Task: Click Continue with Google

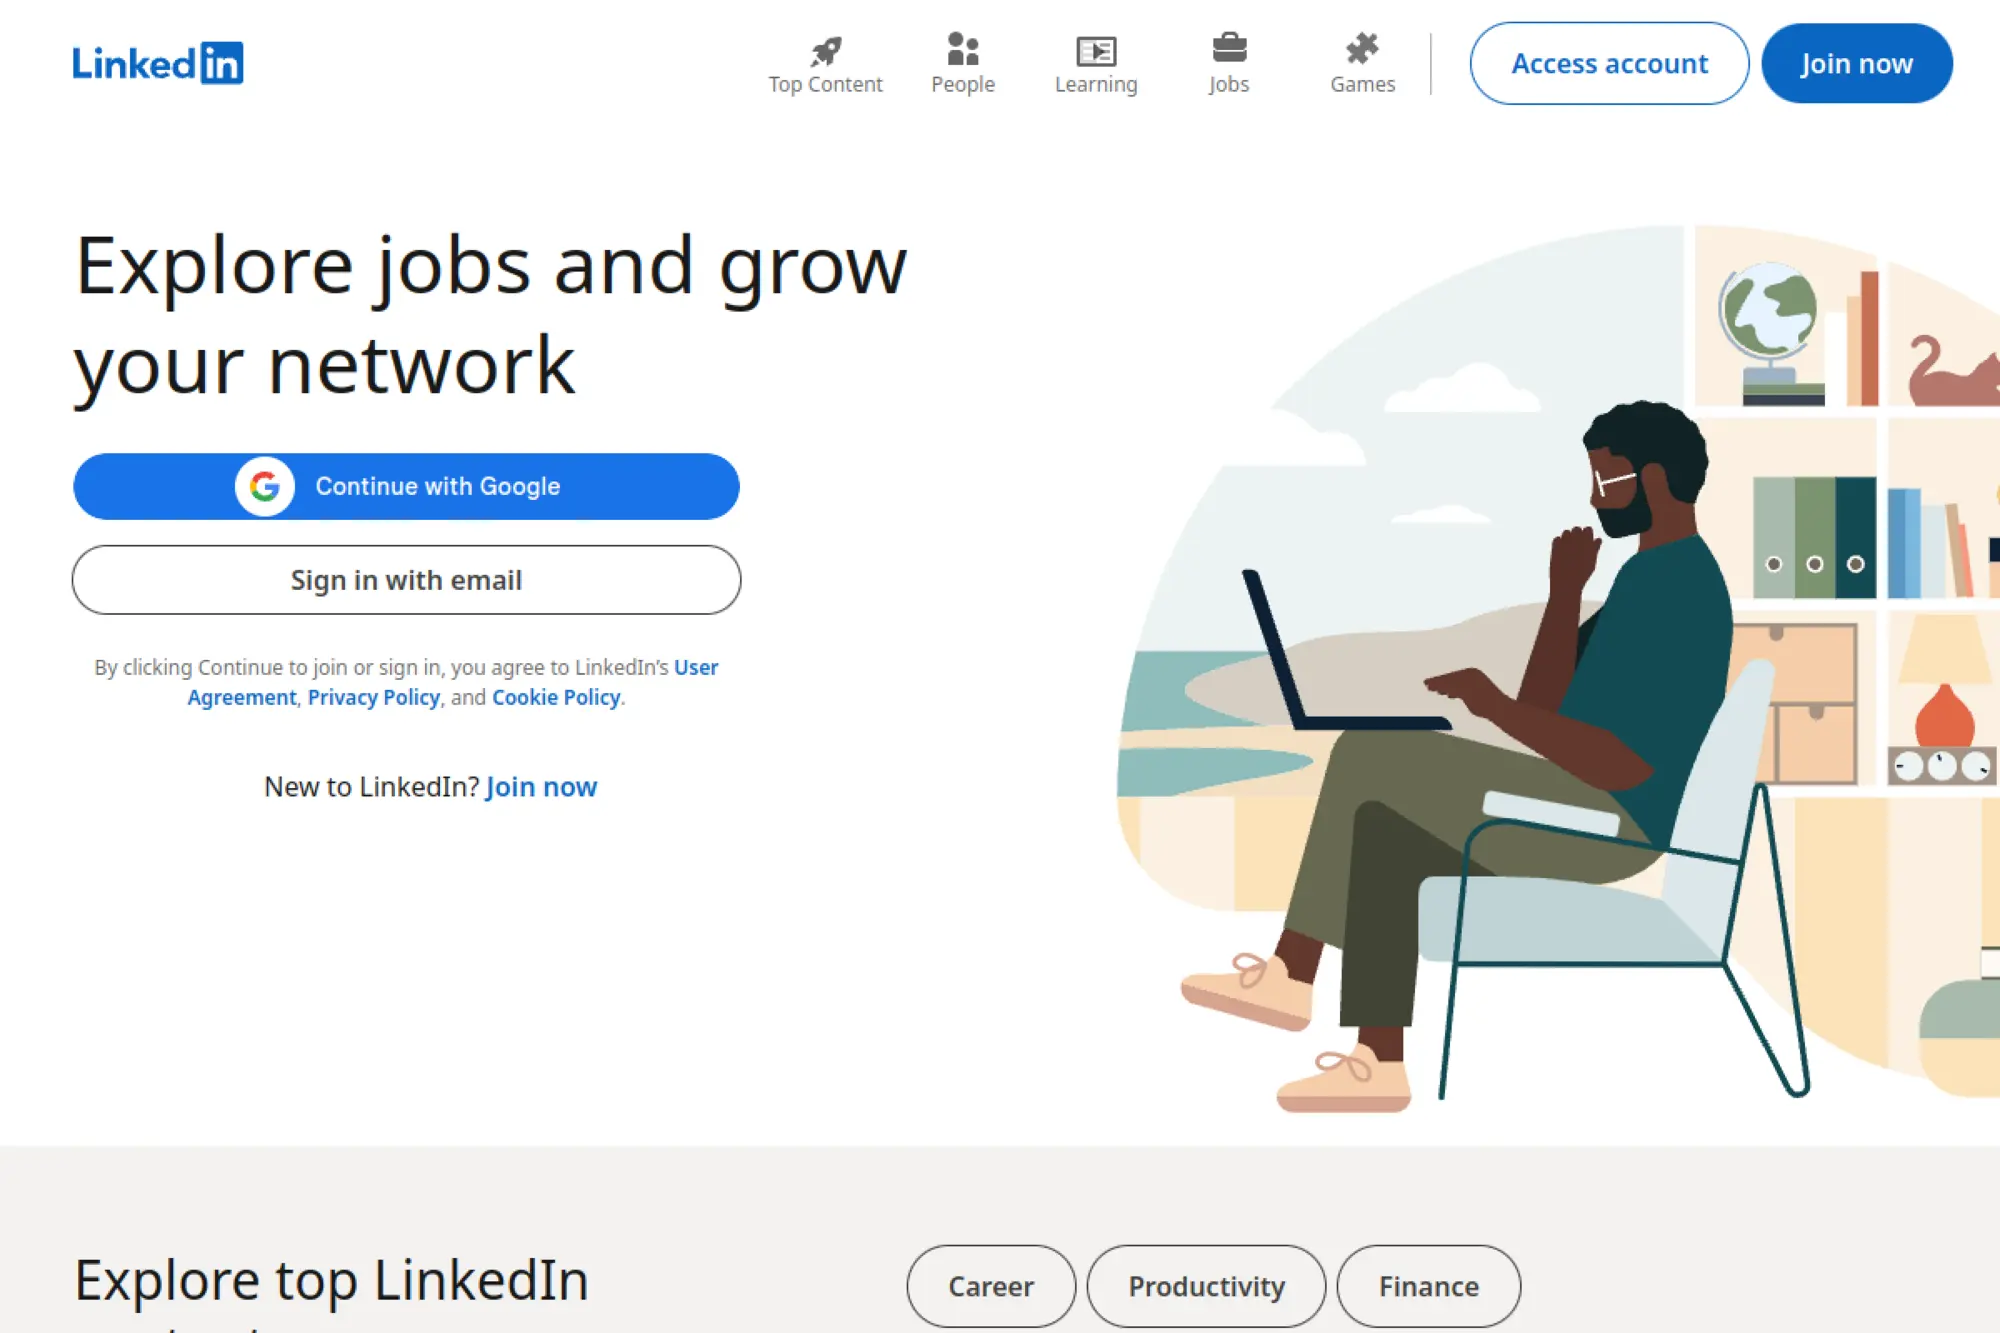Action: (404, 486)
